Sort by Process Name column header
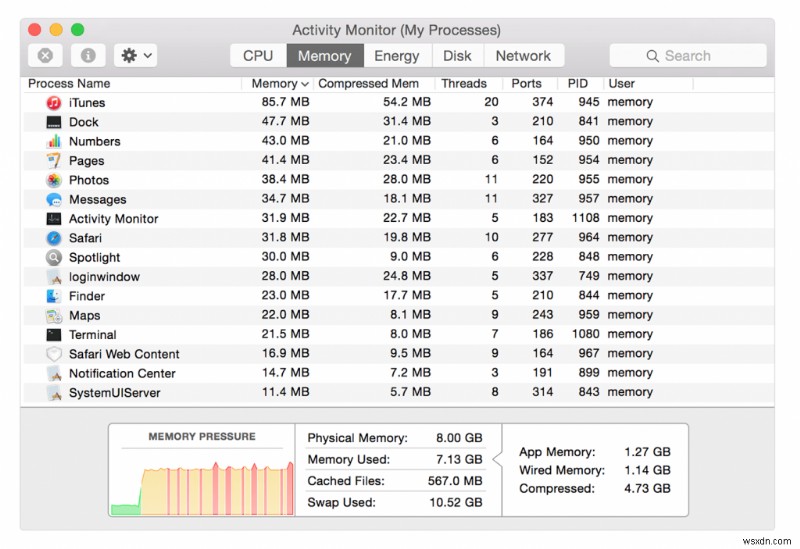Screen dimensions: 800x549 click(x=70, y=84)
